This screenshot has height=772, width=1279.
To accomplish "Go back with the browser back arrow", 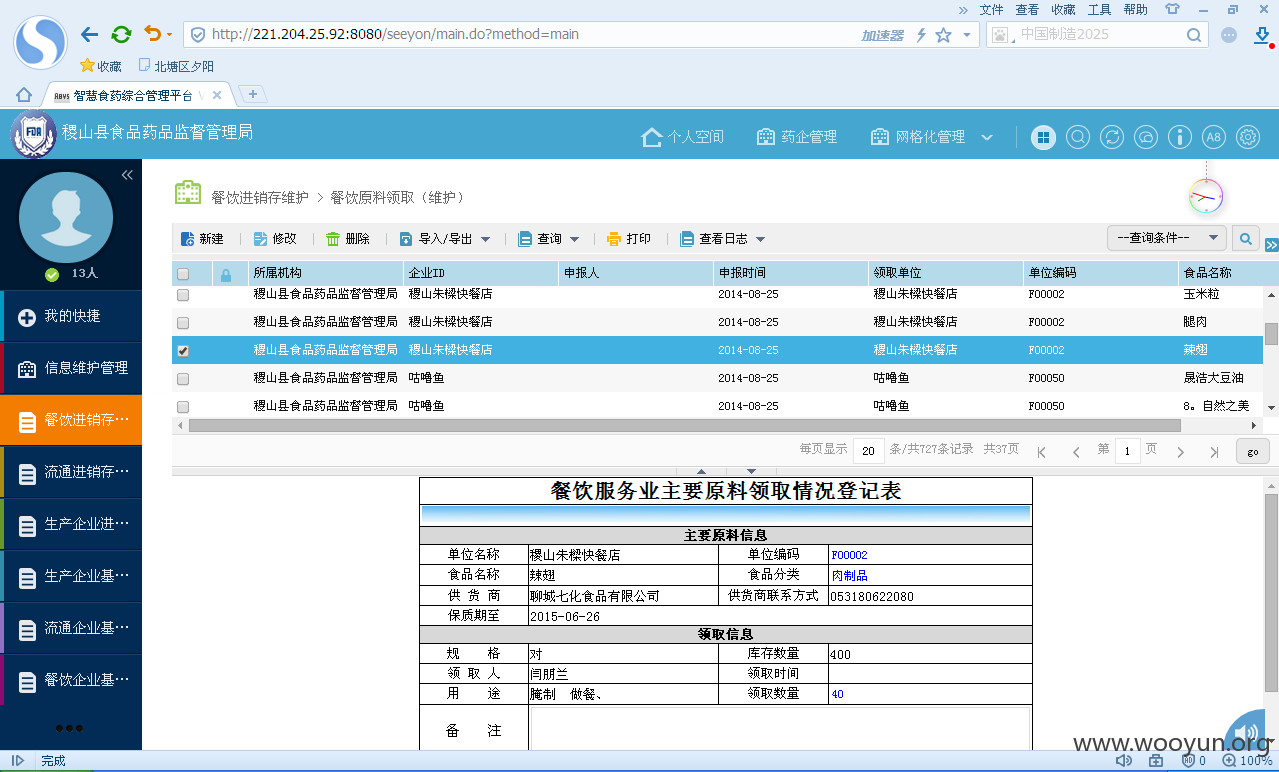I will click(x=89, y=34).
